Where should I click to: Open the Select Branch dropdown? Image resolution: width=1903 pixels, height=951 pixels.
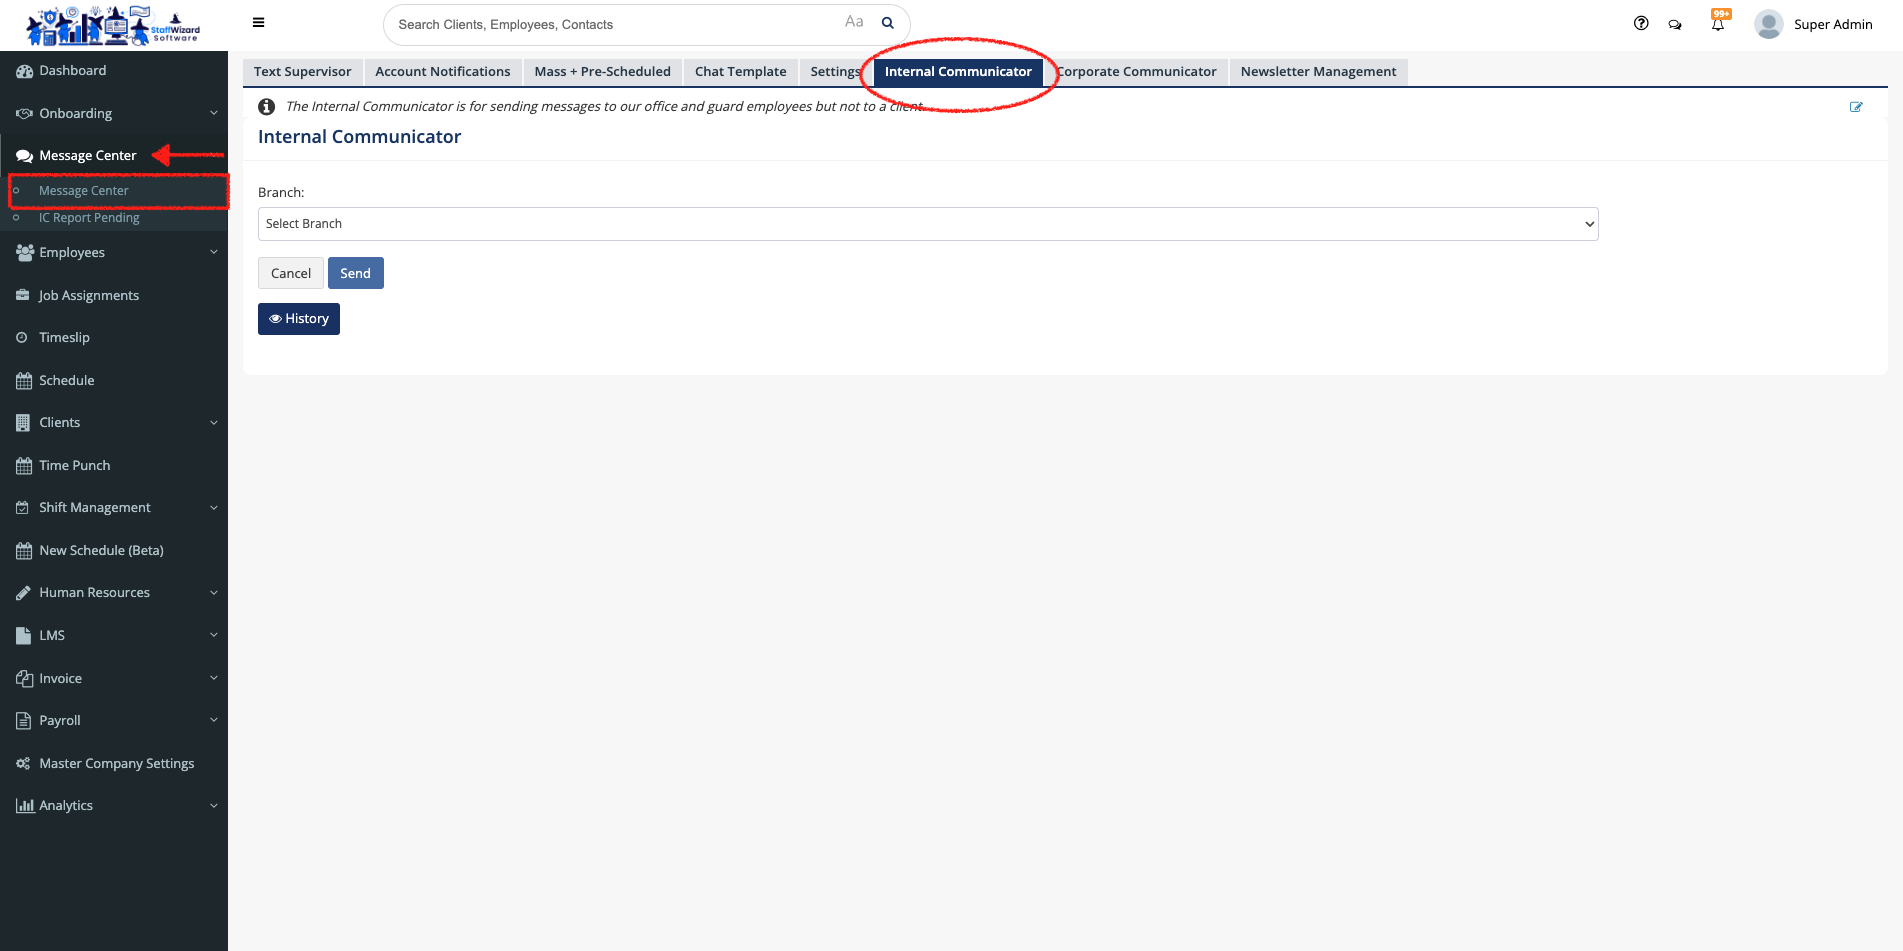927,224
